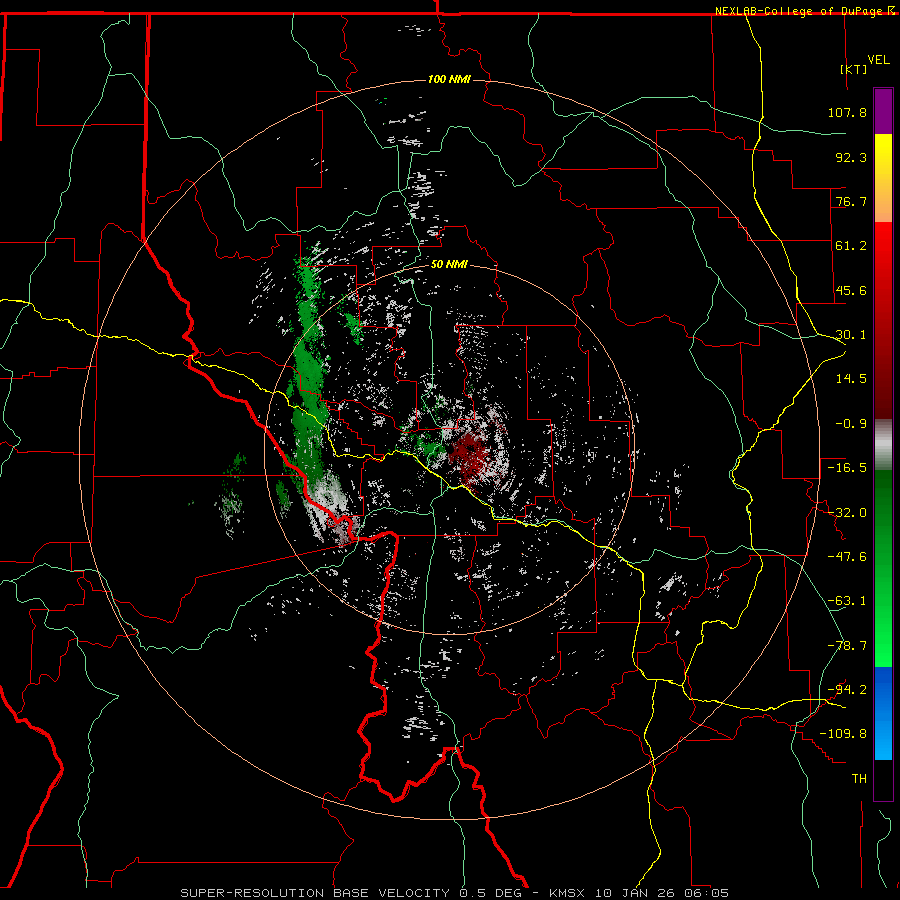Click the 06:05 timestamp in caption
The width and height of the screenshot is (900, 900).
(709, 893)
